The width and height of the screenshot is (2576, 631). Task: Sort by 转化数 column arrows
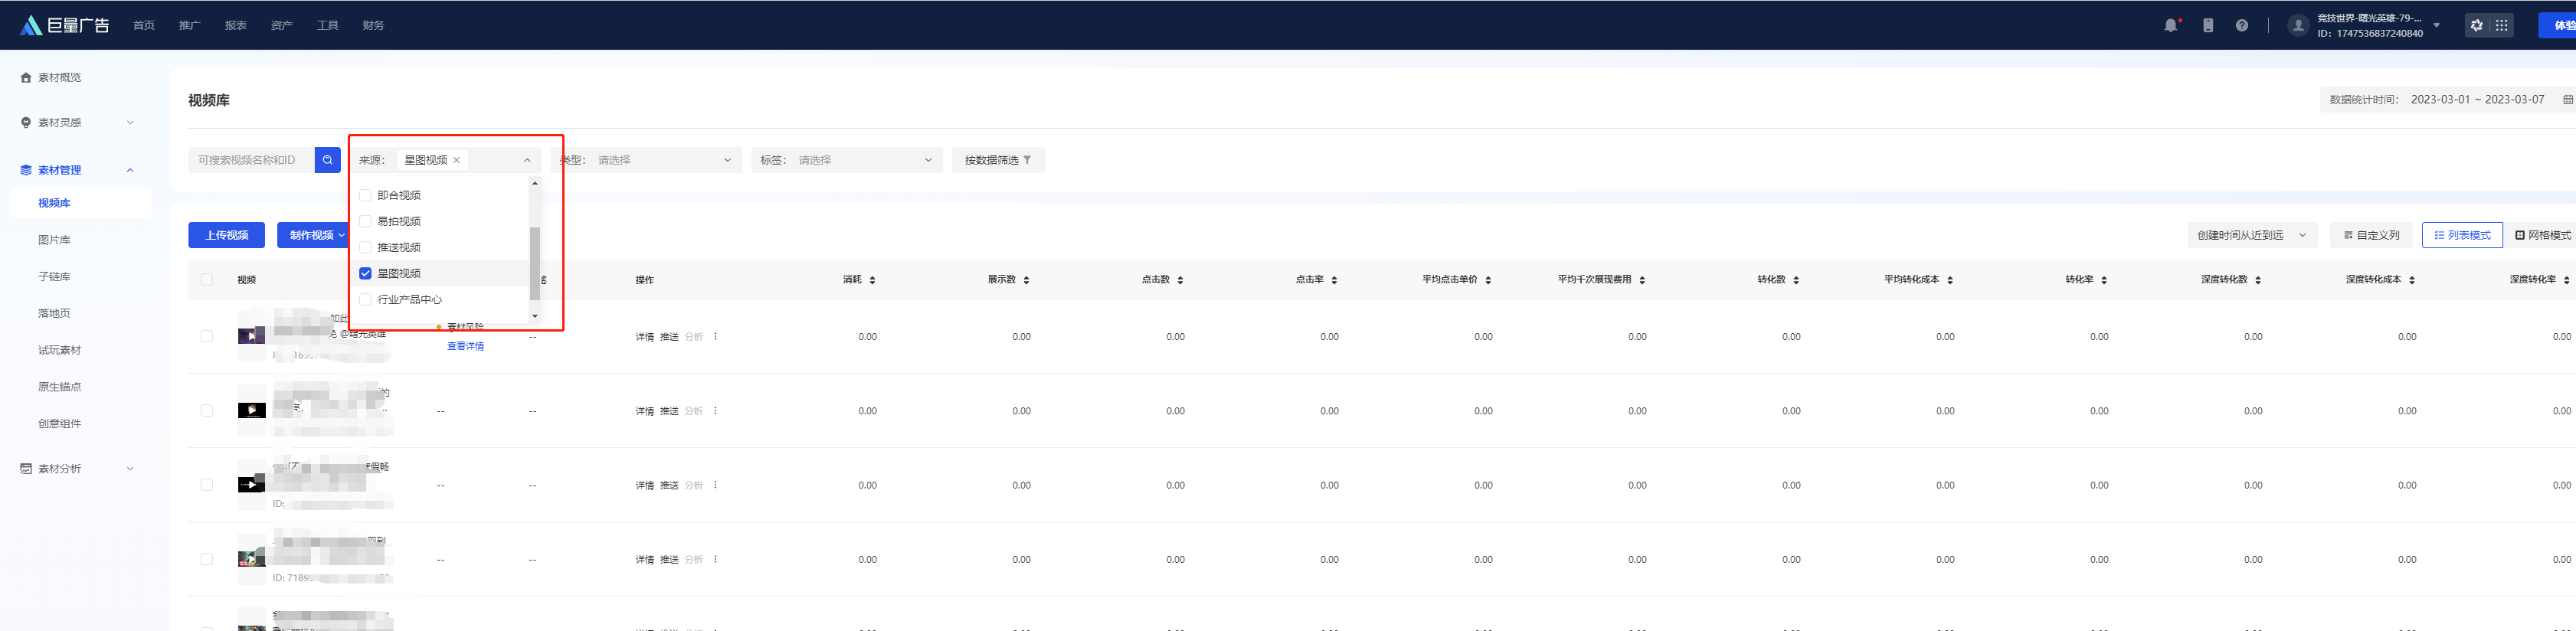(1796, 280)
